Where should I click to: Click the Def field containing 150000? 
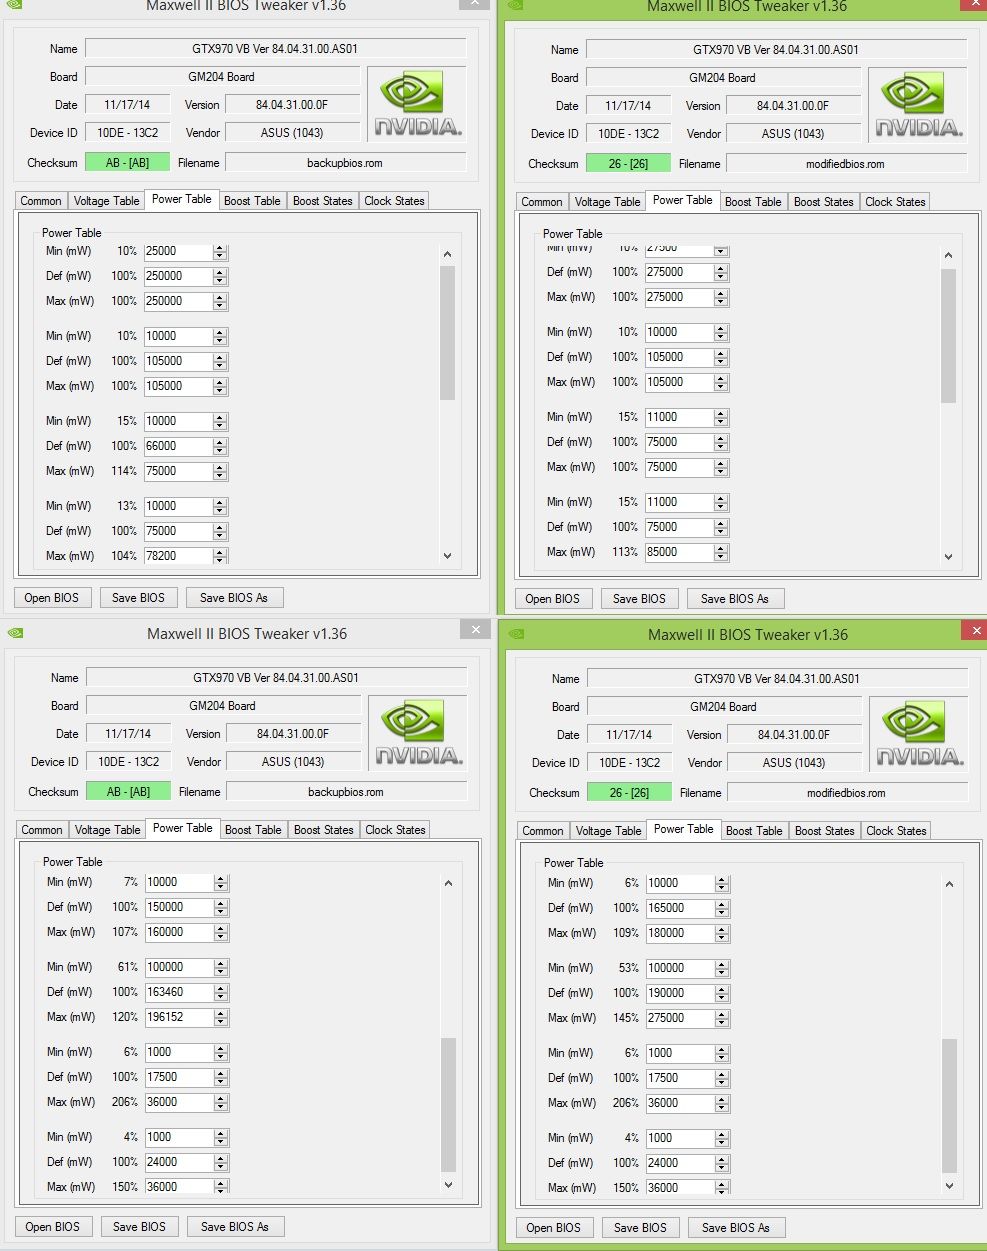pyautogui.click(x=179, y=907)
